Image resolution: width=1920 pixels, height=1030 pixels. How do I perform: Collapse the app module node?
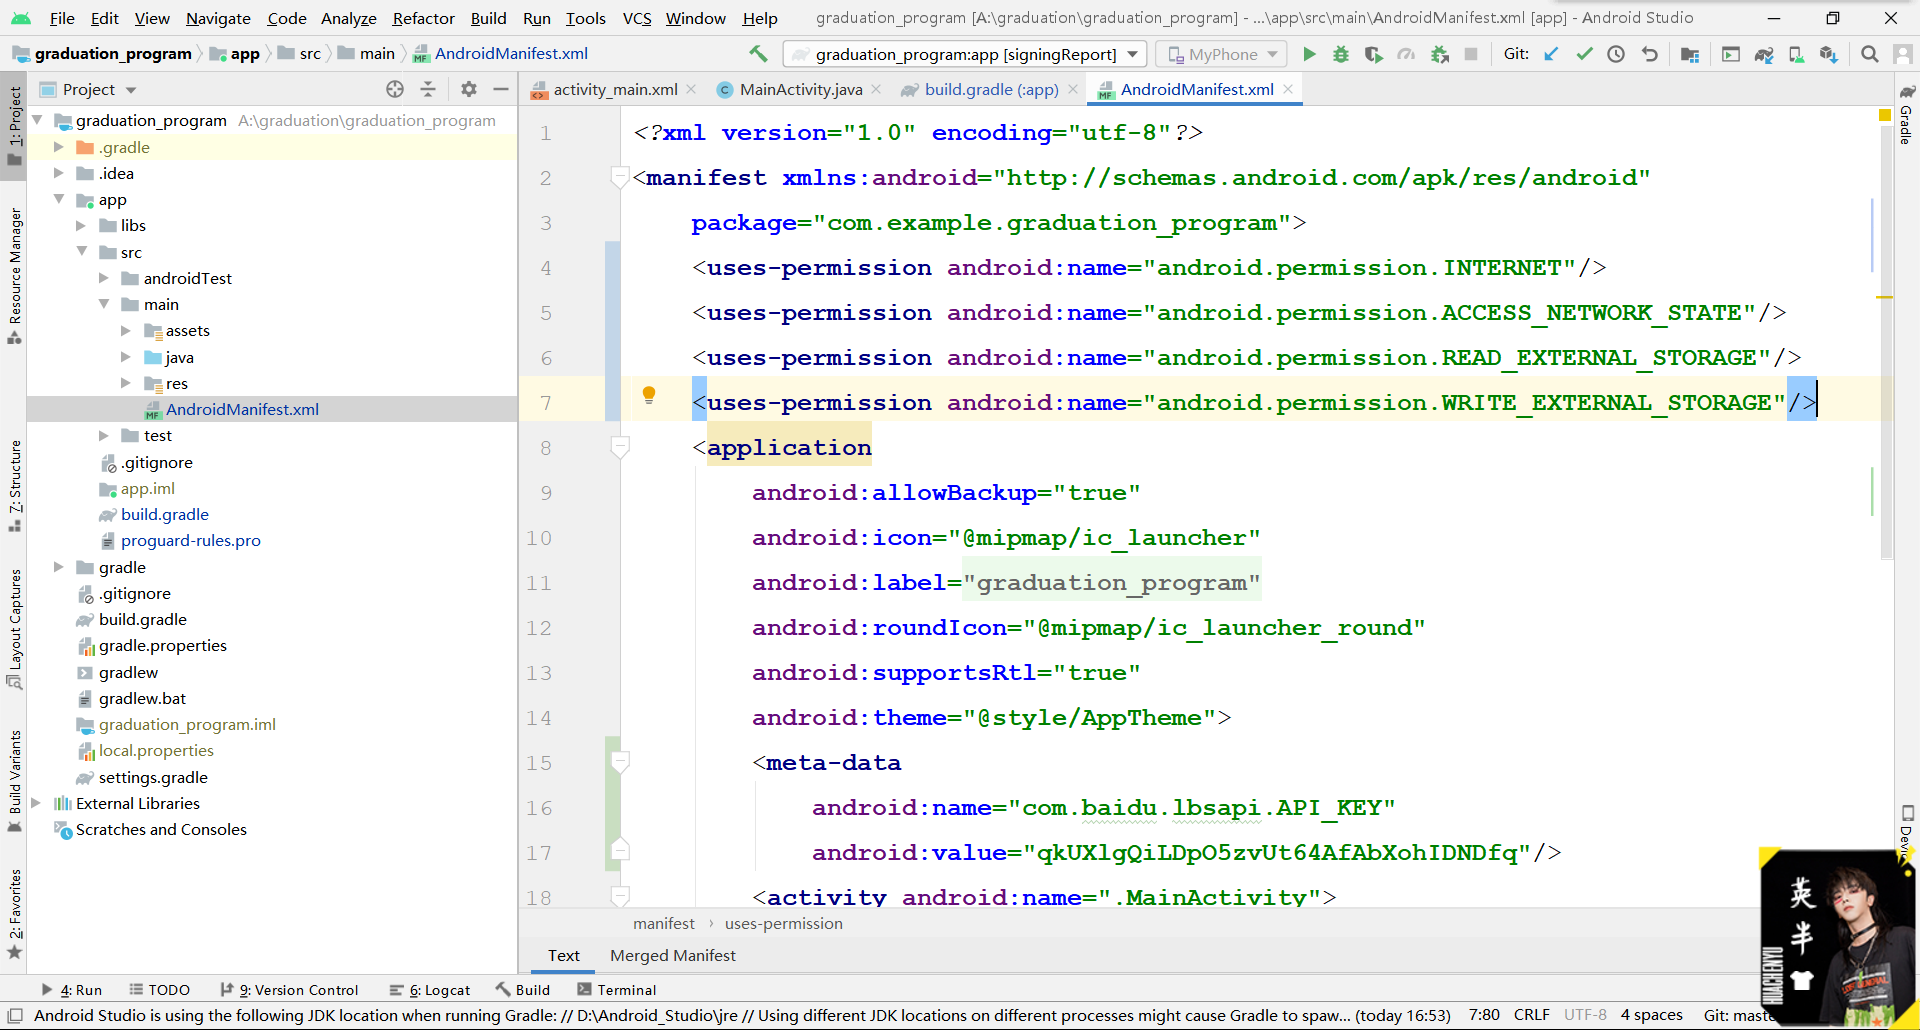[x=58, y=199]
